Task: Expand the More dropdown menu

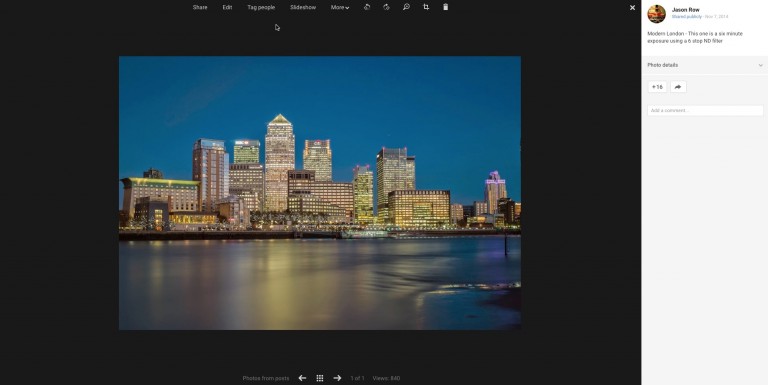Action: [340, 7]
